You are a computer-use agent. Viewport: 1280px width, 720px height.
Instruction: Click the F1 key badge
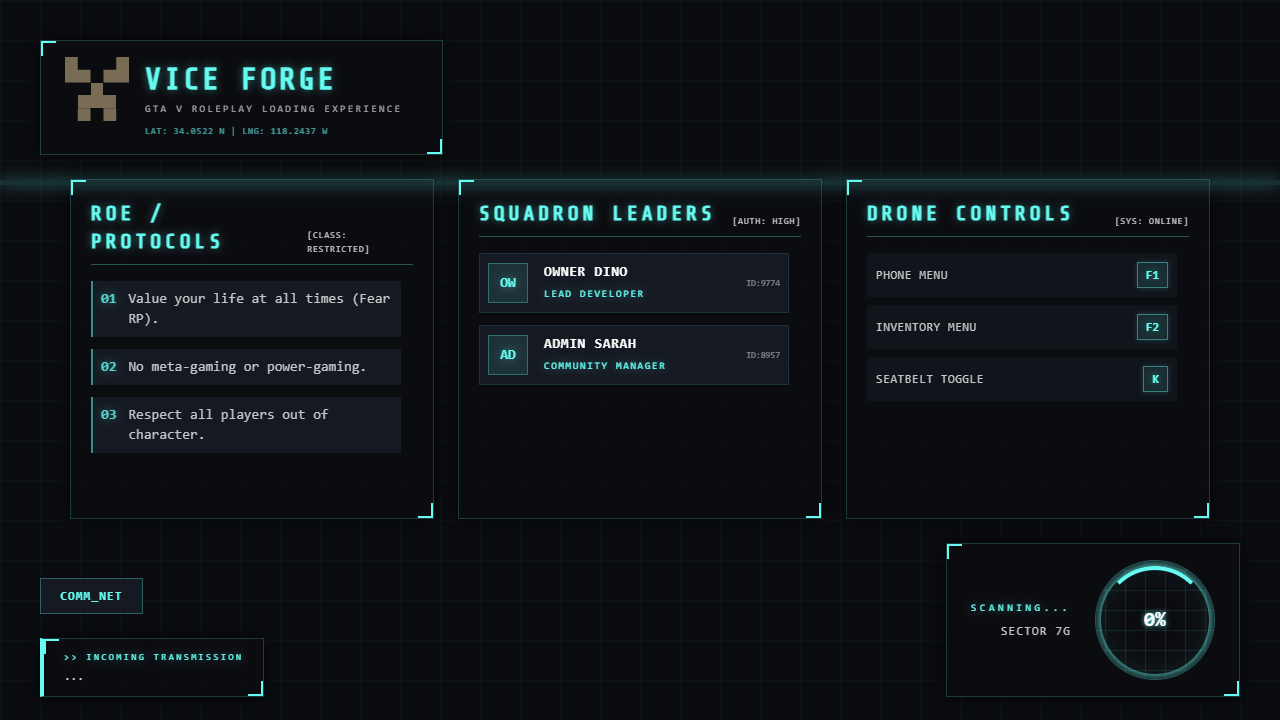click(1152, 275)
